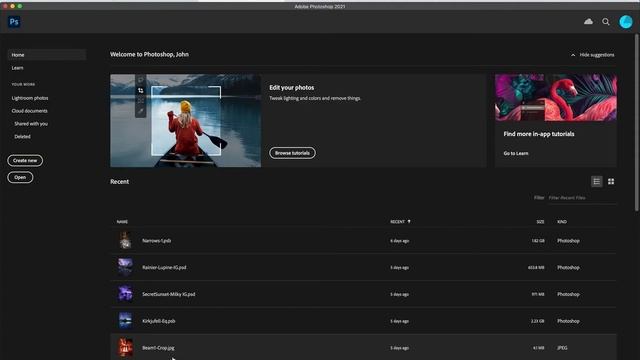640x360 pixels.
Task: Open the user account avatar
Action: pos(625,22)
